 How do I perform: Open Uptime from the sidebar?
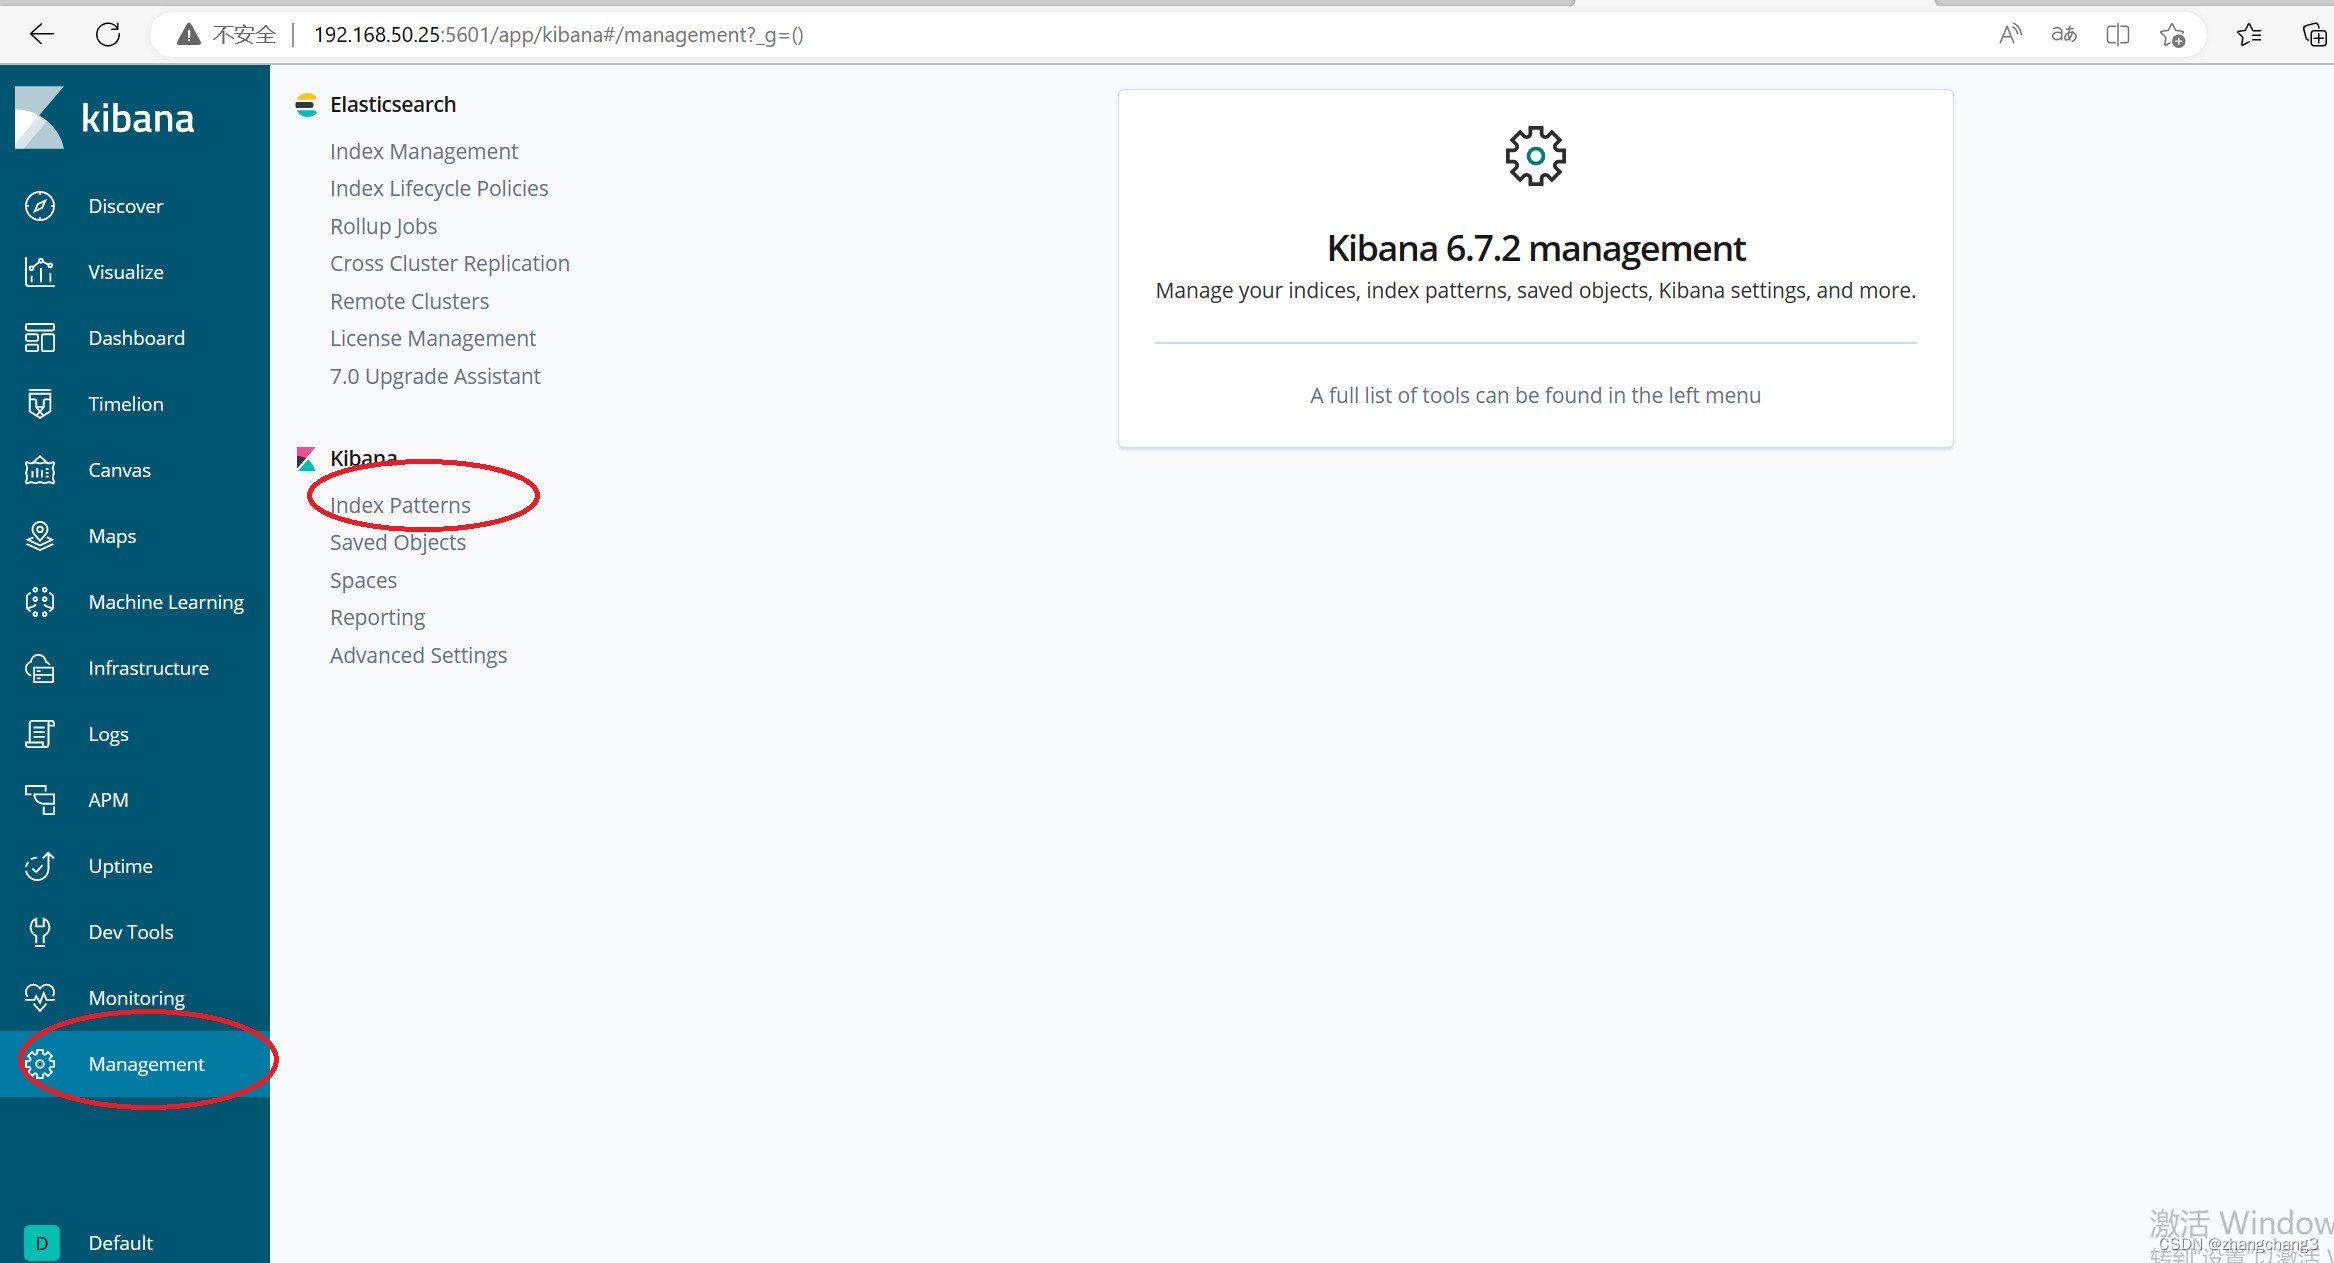(121, 866)
